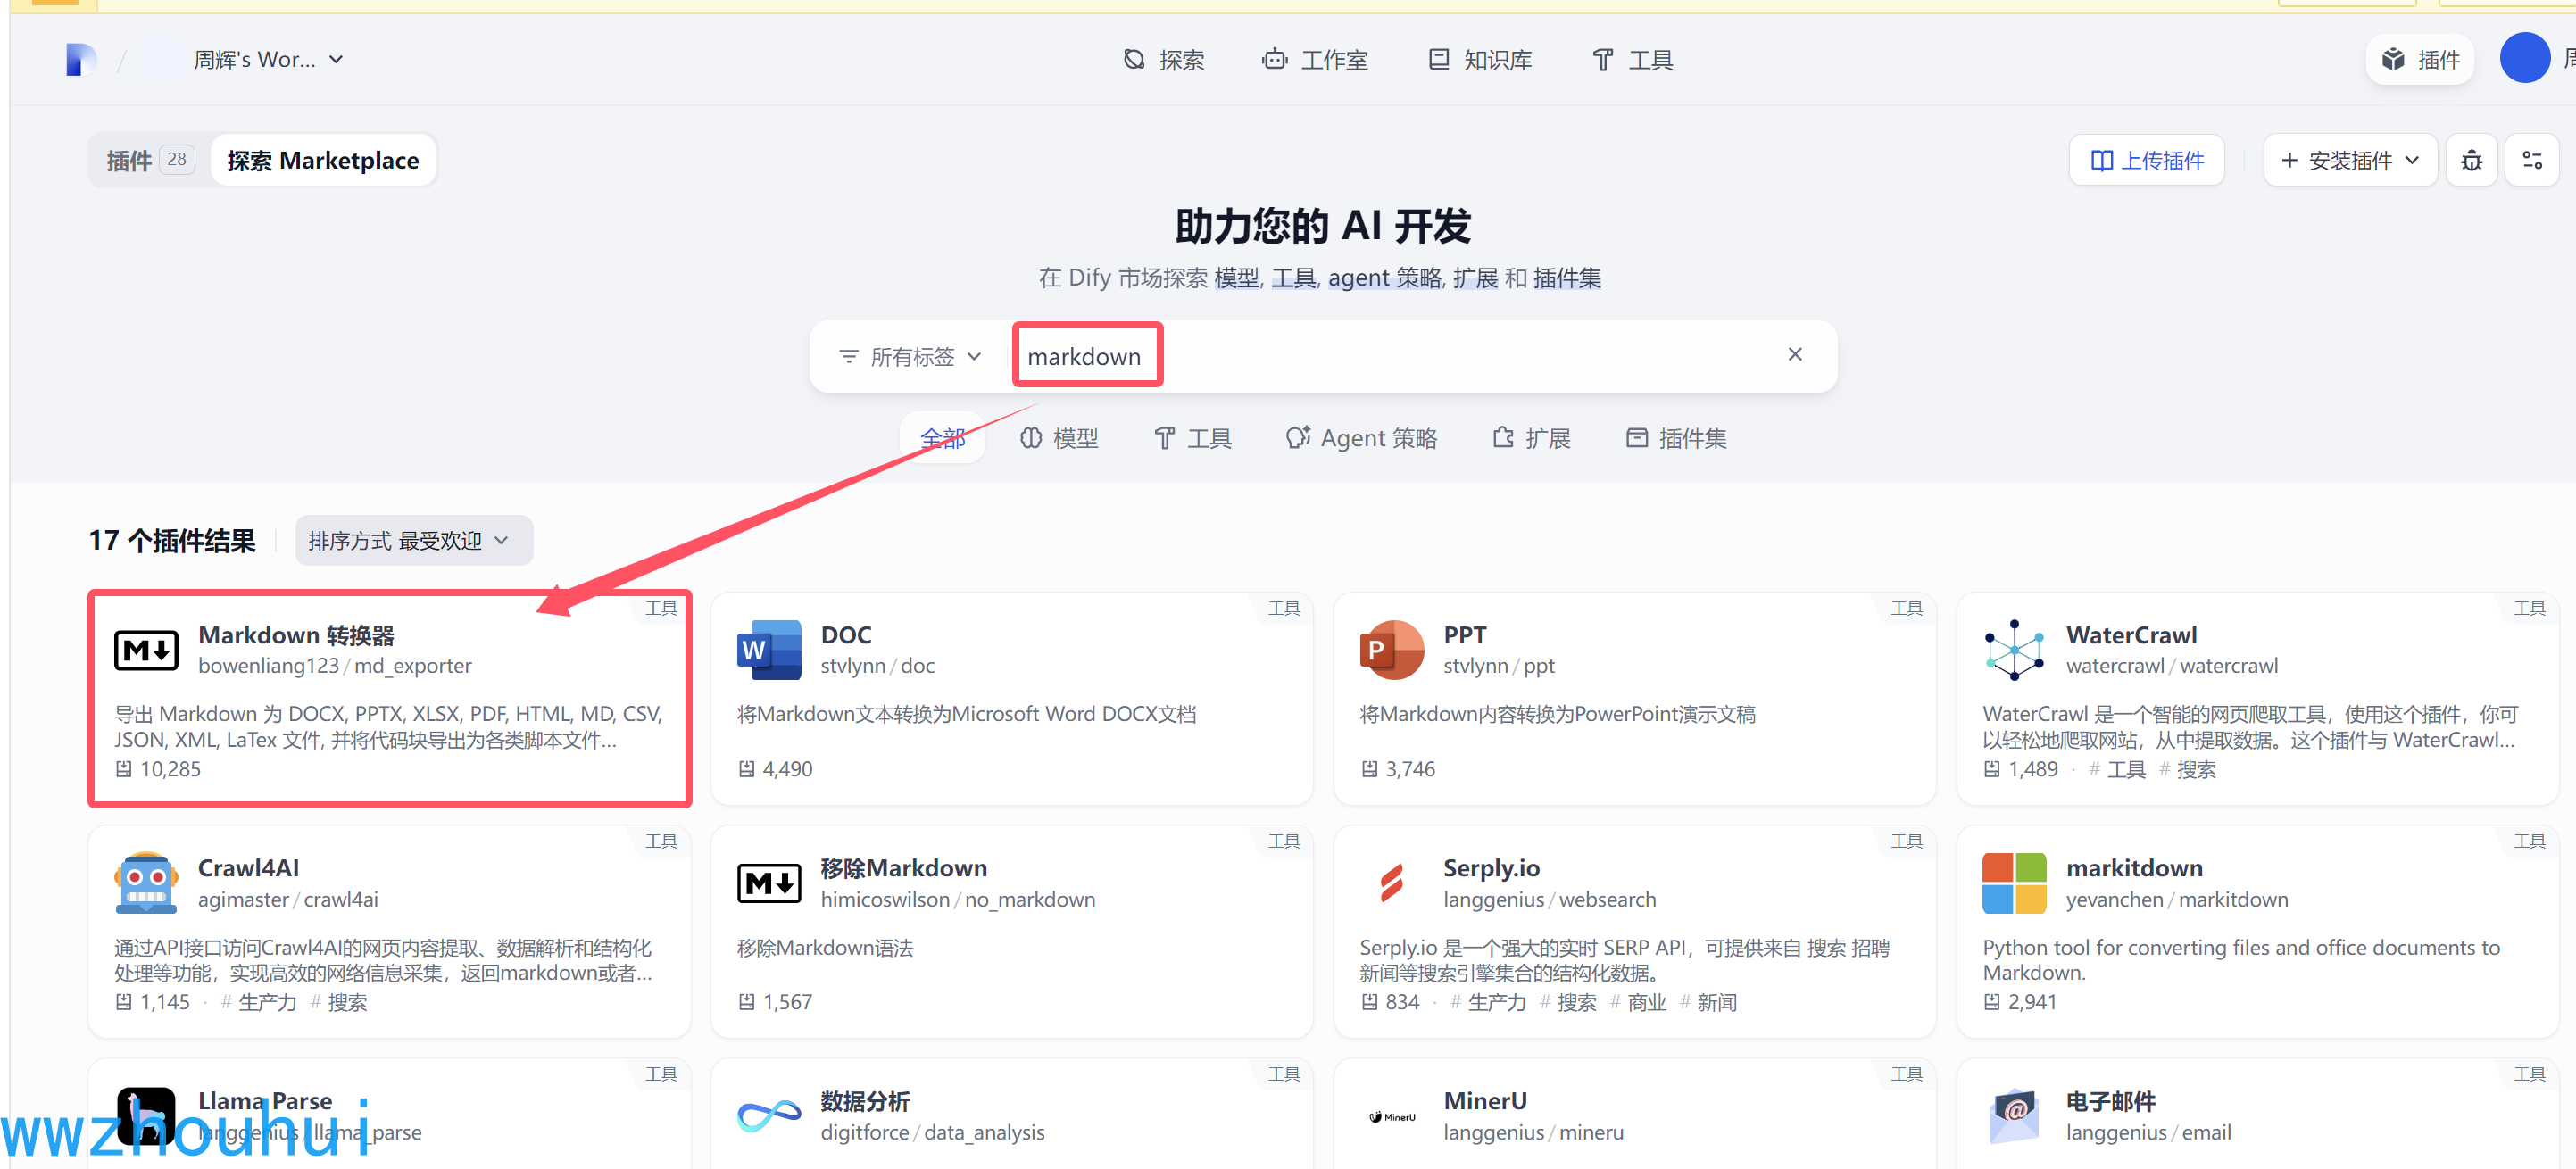The width and height of the screenshot is (2576, 1169).
Task: Expand the 安装插件 dropdown
Action: [x=2349, y=161]
